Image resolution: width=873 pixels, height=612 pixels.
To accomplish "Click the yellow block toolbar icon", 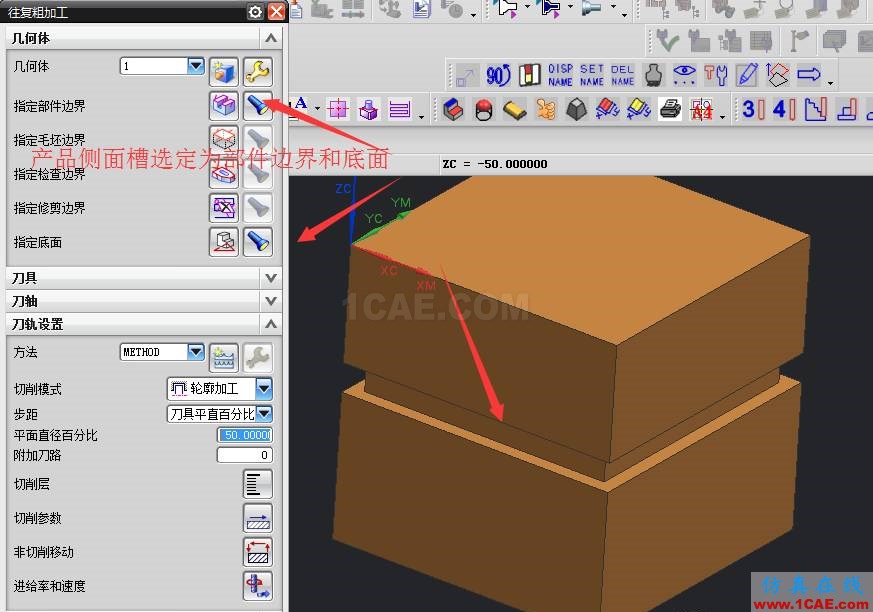I will tap(515, 109).
